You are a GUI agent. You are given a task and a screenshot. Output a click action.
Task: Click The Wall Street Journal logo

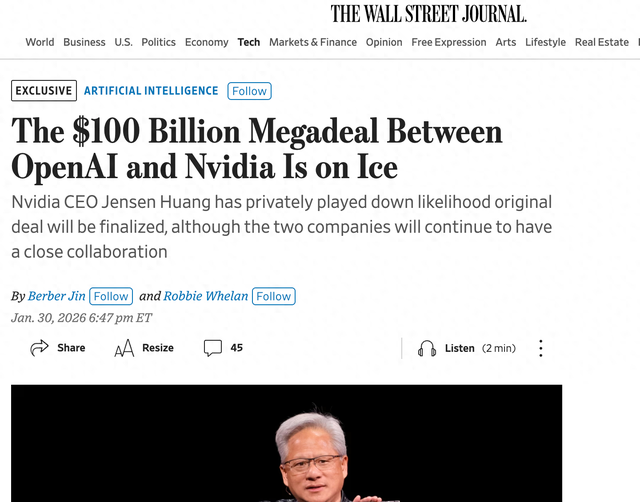429,14
